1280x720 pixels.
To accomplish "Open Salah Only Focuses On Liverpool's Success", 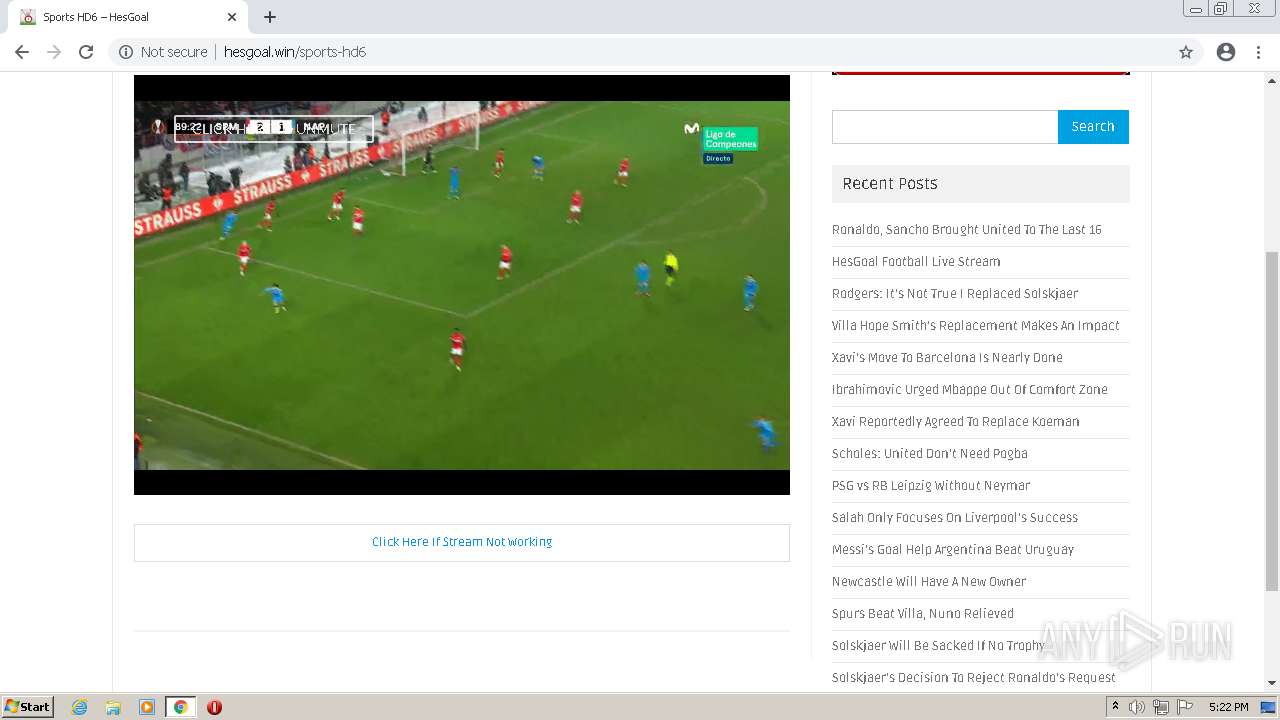I will [x=955, y=517].
